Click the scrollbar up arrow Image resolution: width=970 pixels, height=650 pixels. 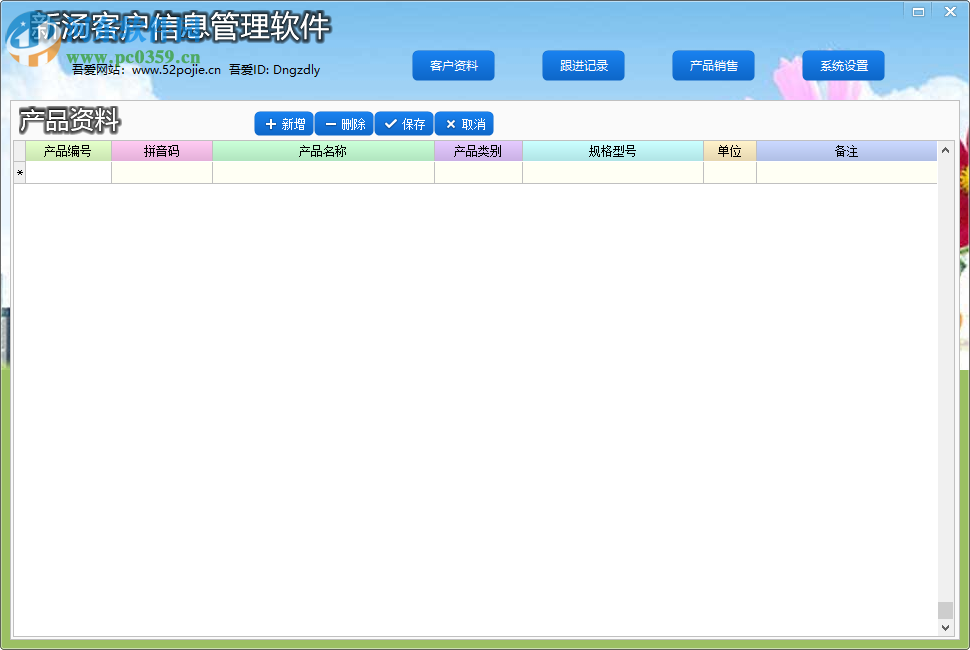pyautogui.click(x=944, y=149)
